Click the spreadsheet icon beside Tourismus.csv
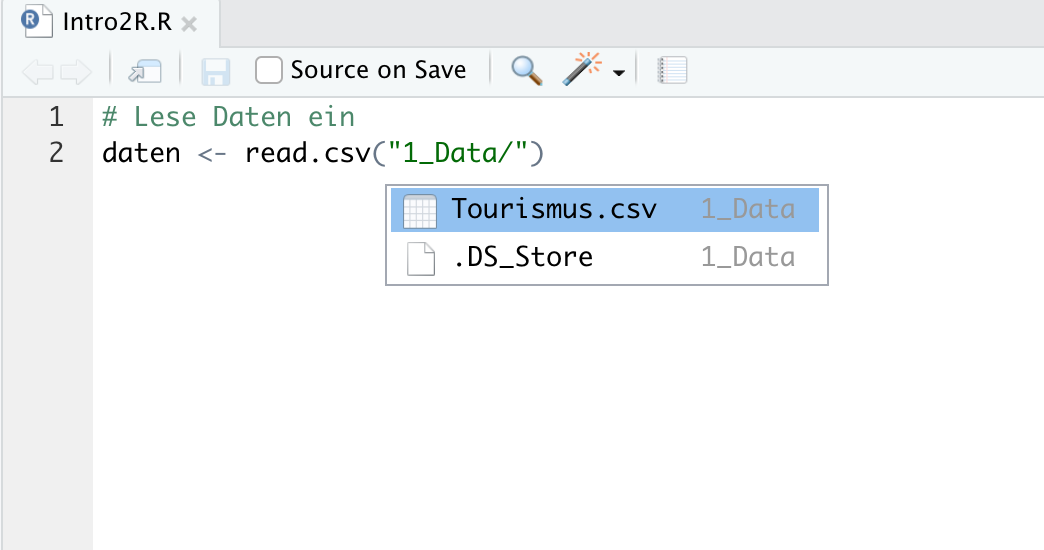Image resolution: width=1044 pixels, height=550 pixels. (x=420, y=211)
